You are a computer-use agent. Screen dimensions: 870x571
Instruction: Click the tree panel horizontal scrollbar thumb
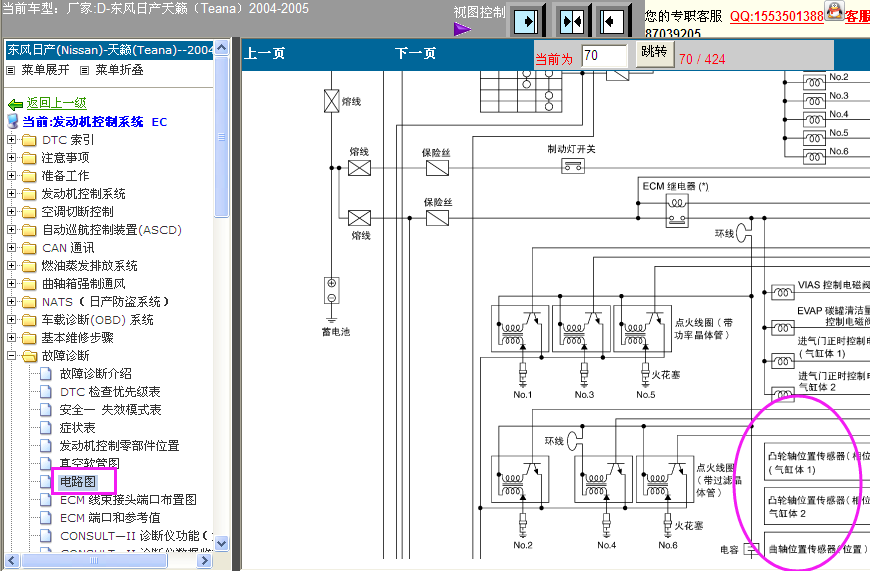94,560
